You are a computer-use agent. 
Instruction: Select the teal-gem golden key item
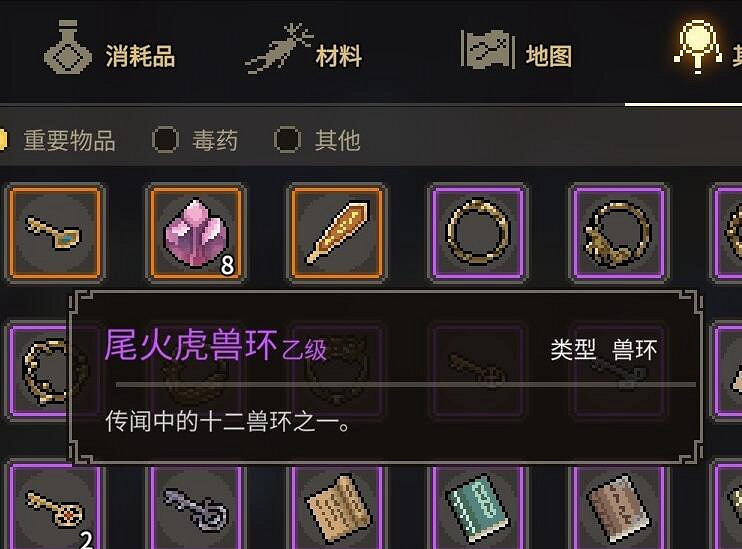[x=55, y=232]
